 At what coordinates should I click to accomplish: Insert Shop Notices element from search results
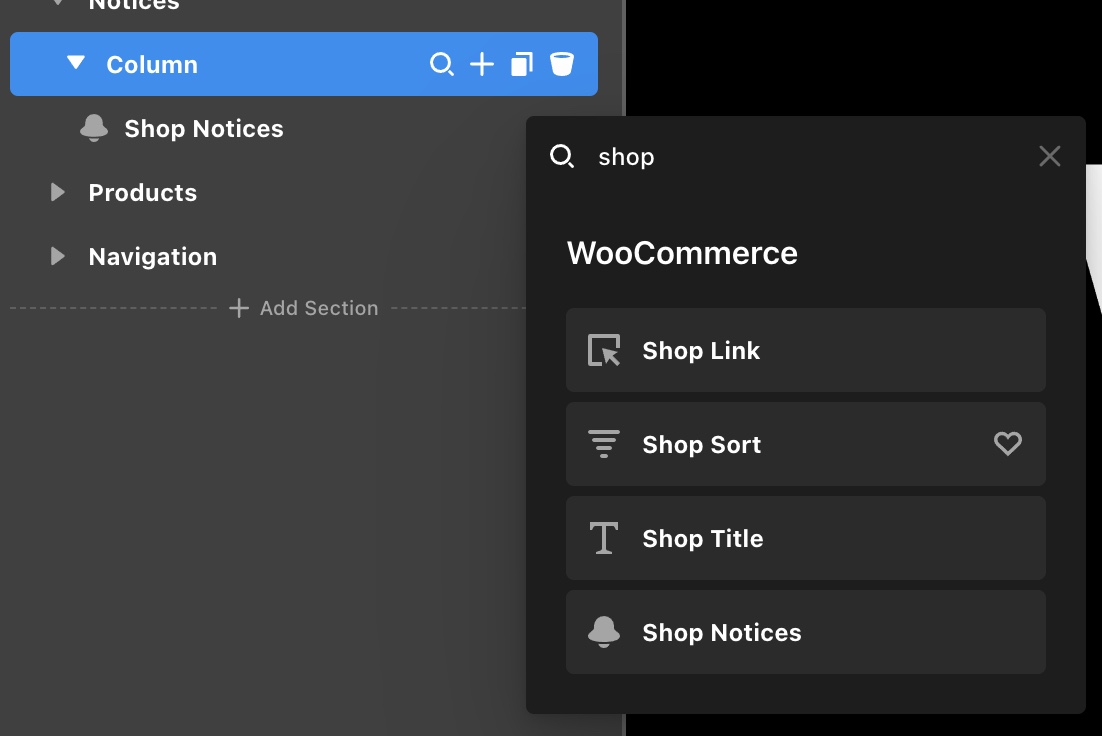pyautogui.click(x=805, y=632)
